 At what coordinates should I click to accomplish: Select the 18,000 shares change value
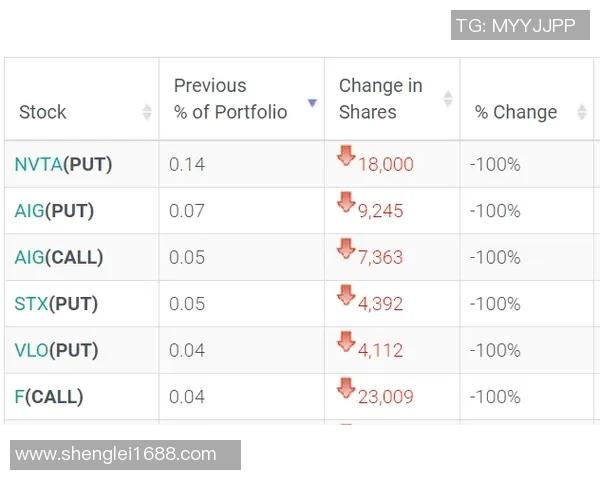pyautogui.click(x=385, y=165)
